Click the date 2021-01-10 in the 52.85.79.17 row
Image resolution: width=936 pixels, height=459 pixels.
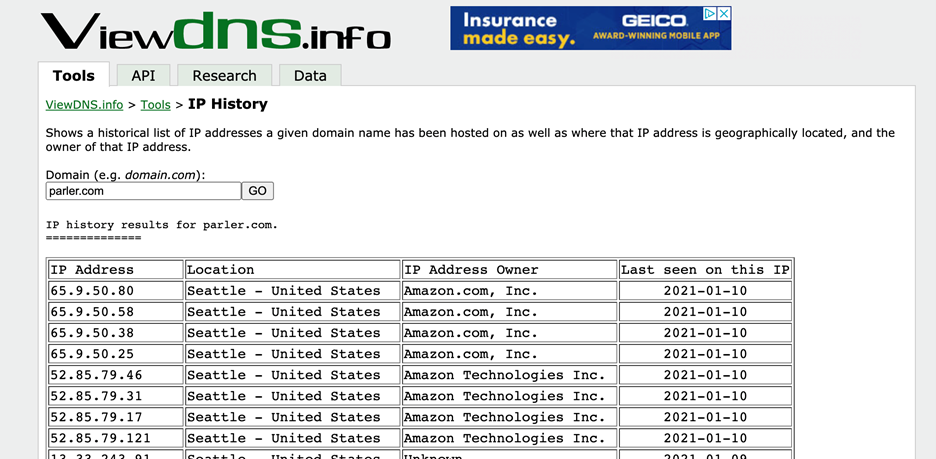pyautogui.click(x=706, y=417)
